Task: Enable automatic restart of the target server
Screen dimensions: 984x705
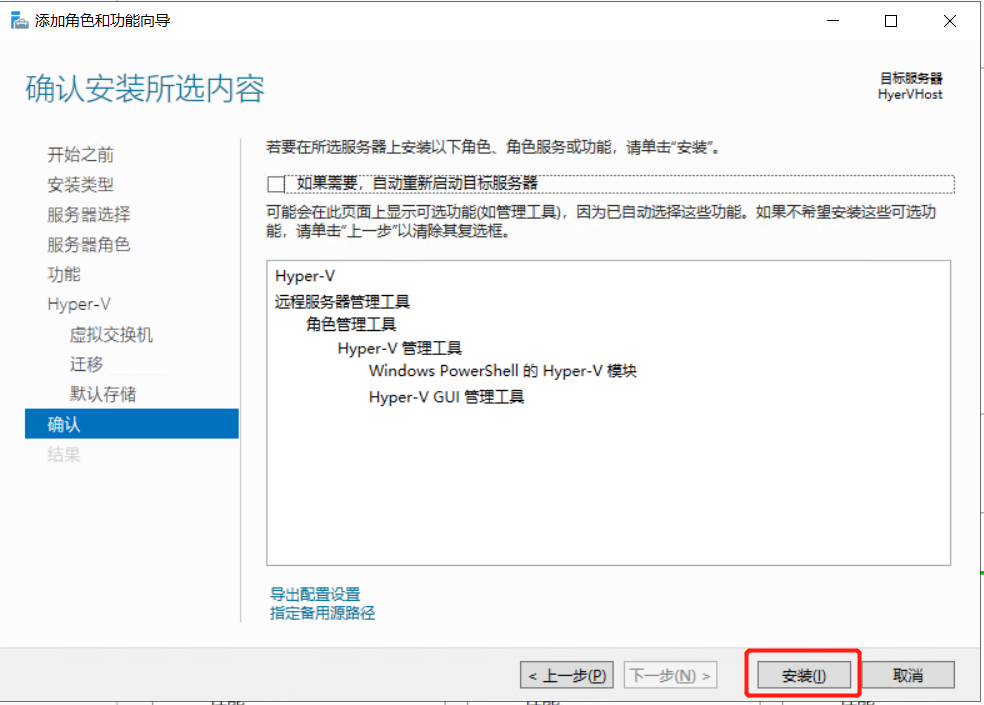Action: point(277,184)
